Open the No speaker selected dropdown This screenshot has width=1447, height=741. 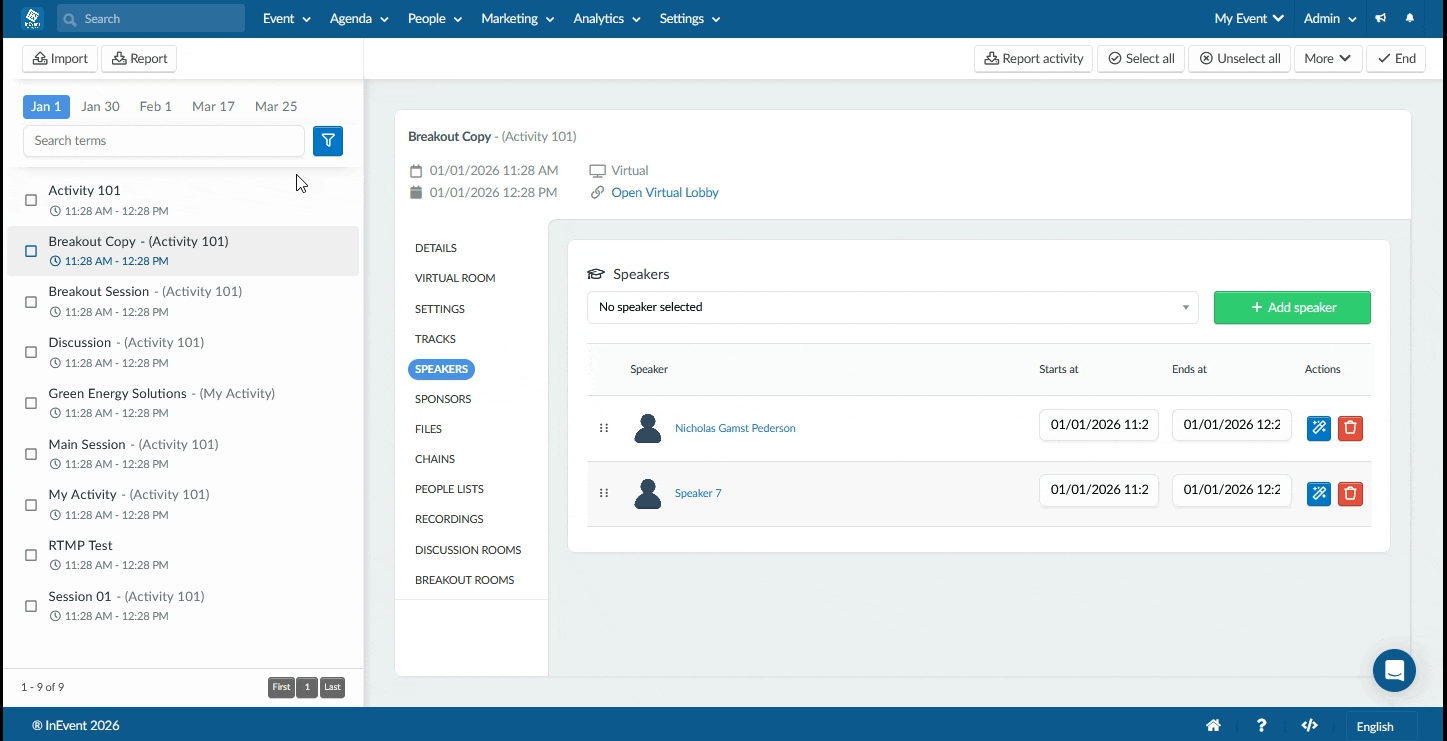(x=892, y=307)
